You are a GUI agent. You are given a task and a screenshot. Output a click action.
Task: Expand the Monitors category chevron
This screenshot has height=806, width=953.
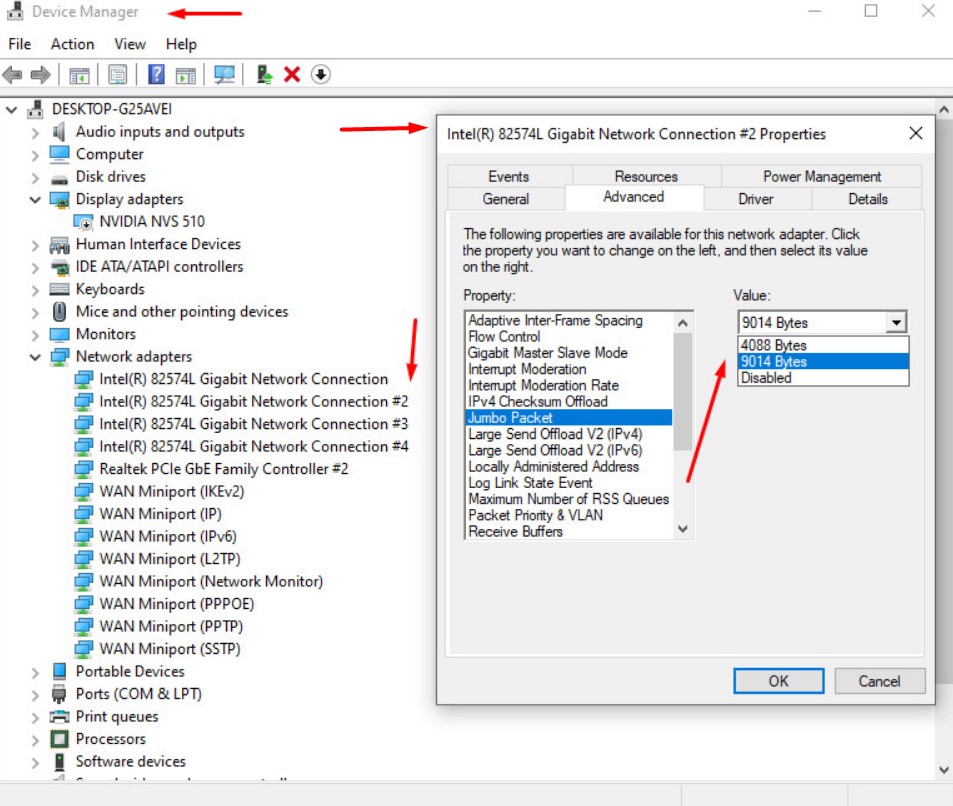(35, 335)
